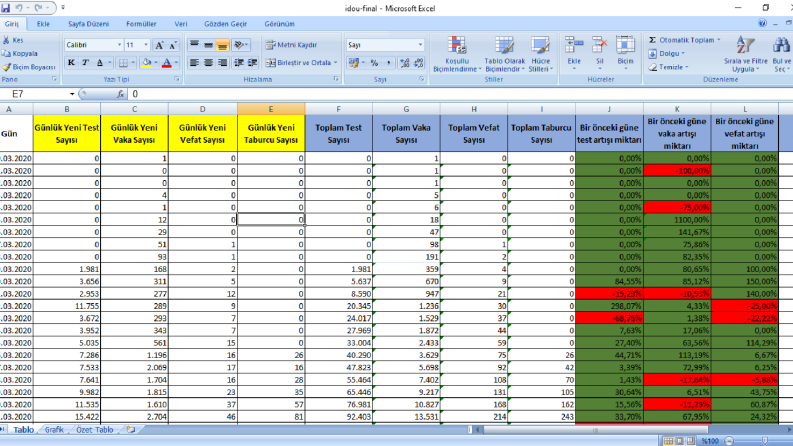The height and width of the screenshot is (446, 793).
Task: Toggle bold K formatting
Action: (71, 63)
